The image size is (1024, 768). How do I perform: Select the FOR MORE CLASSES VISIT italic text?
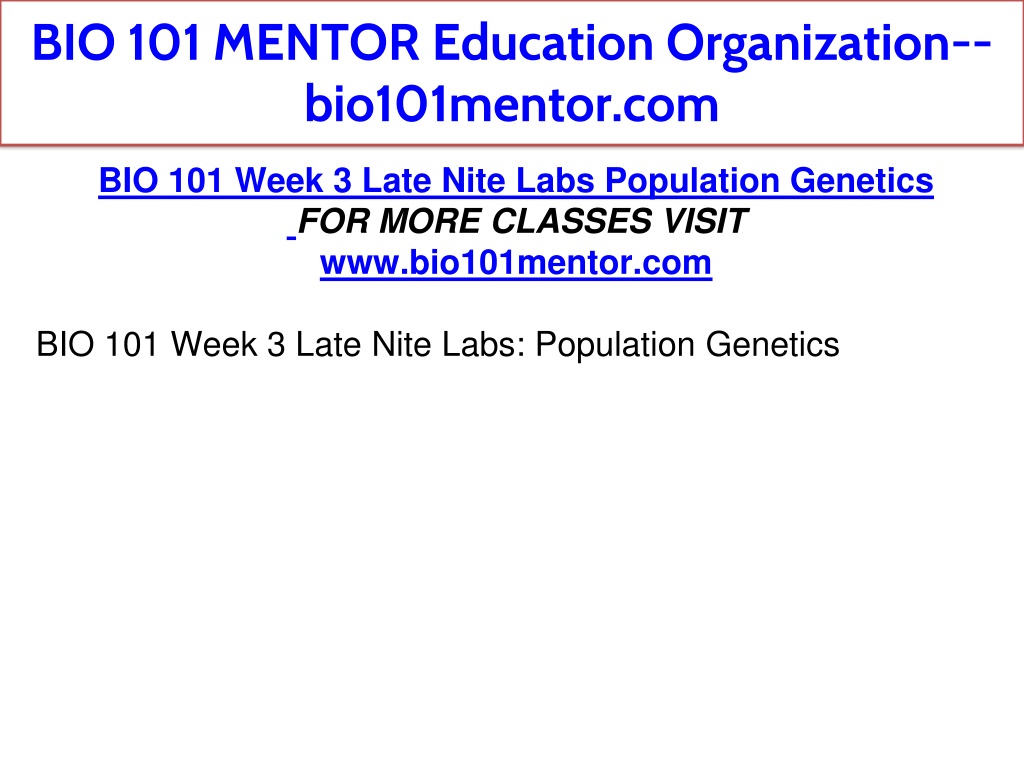(522, 221)
